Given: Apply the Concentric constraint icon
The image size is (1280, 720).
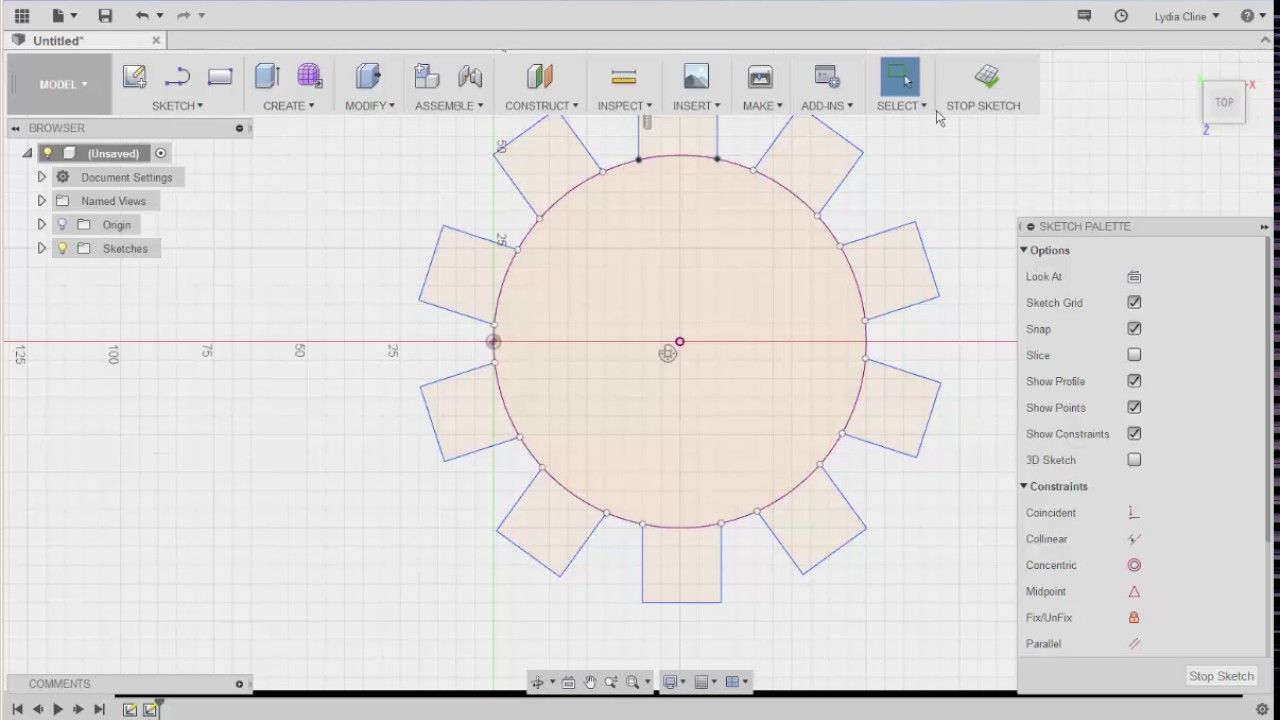Looking at the screenshot, I should (x=1134, y=566).
